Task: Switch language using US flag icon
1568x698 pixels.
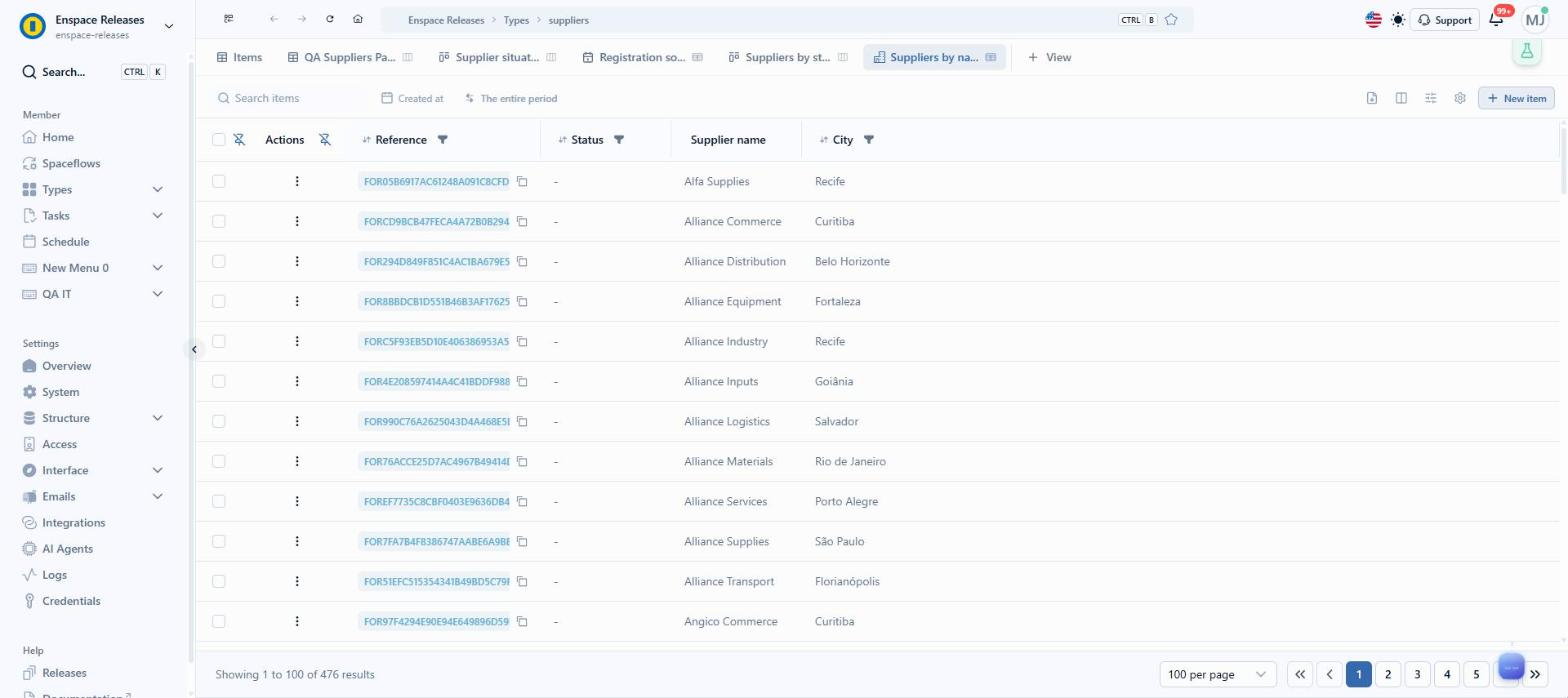Action: 1373,20
